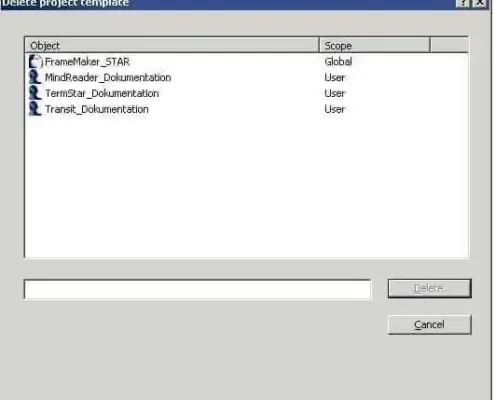Image resolution: width=495 pixels, height=400 pixels.
Task: Click the User scope of MindReader_Dokumentation
Action: [x=335, y=77]
